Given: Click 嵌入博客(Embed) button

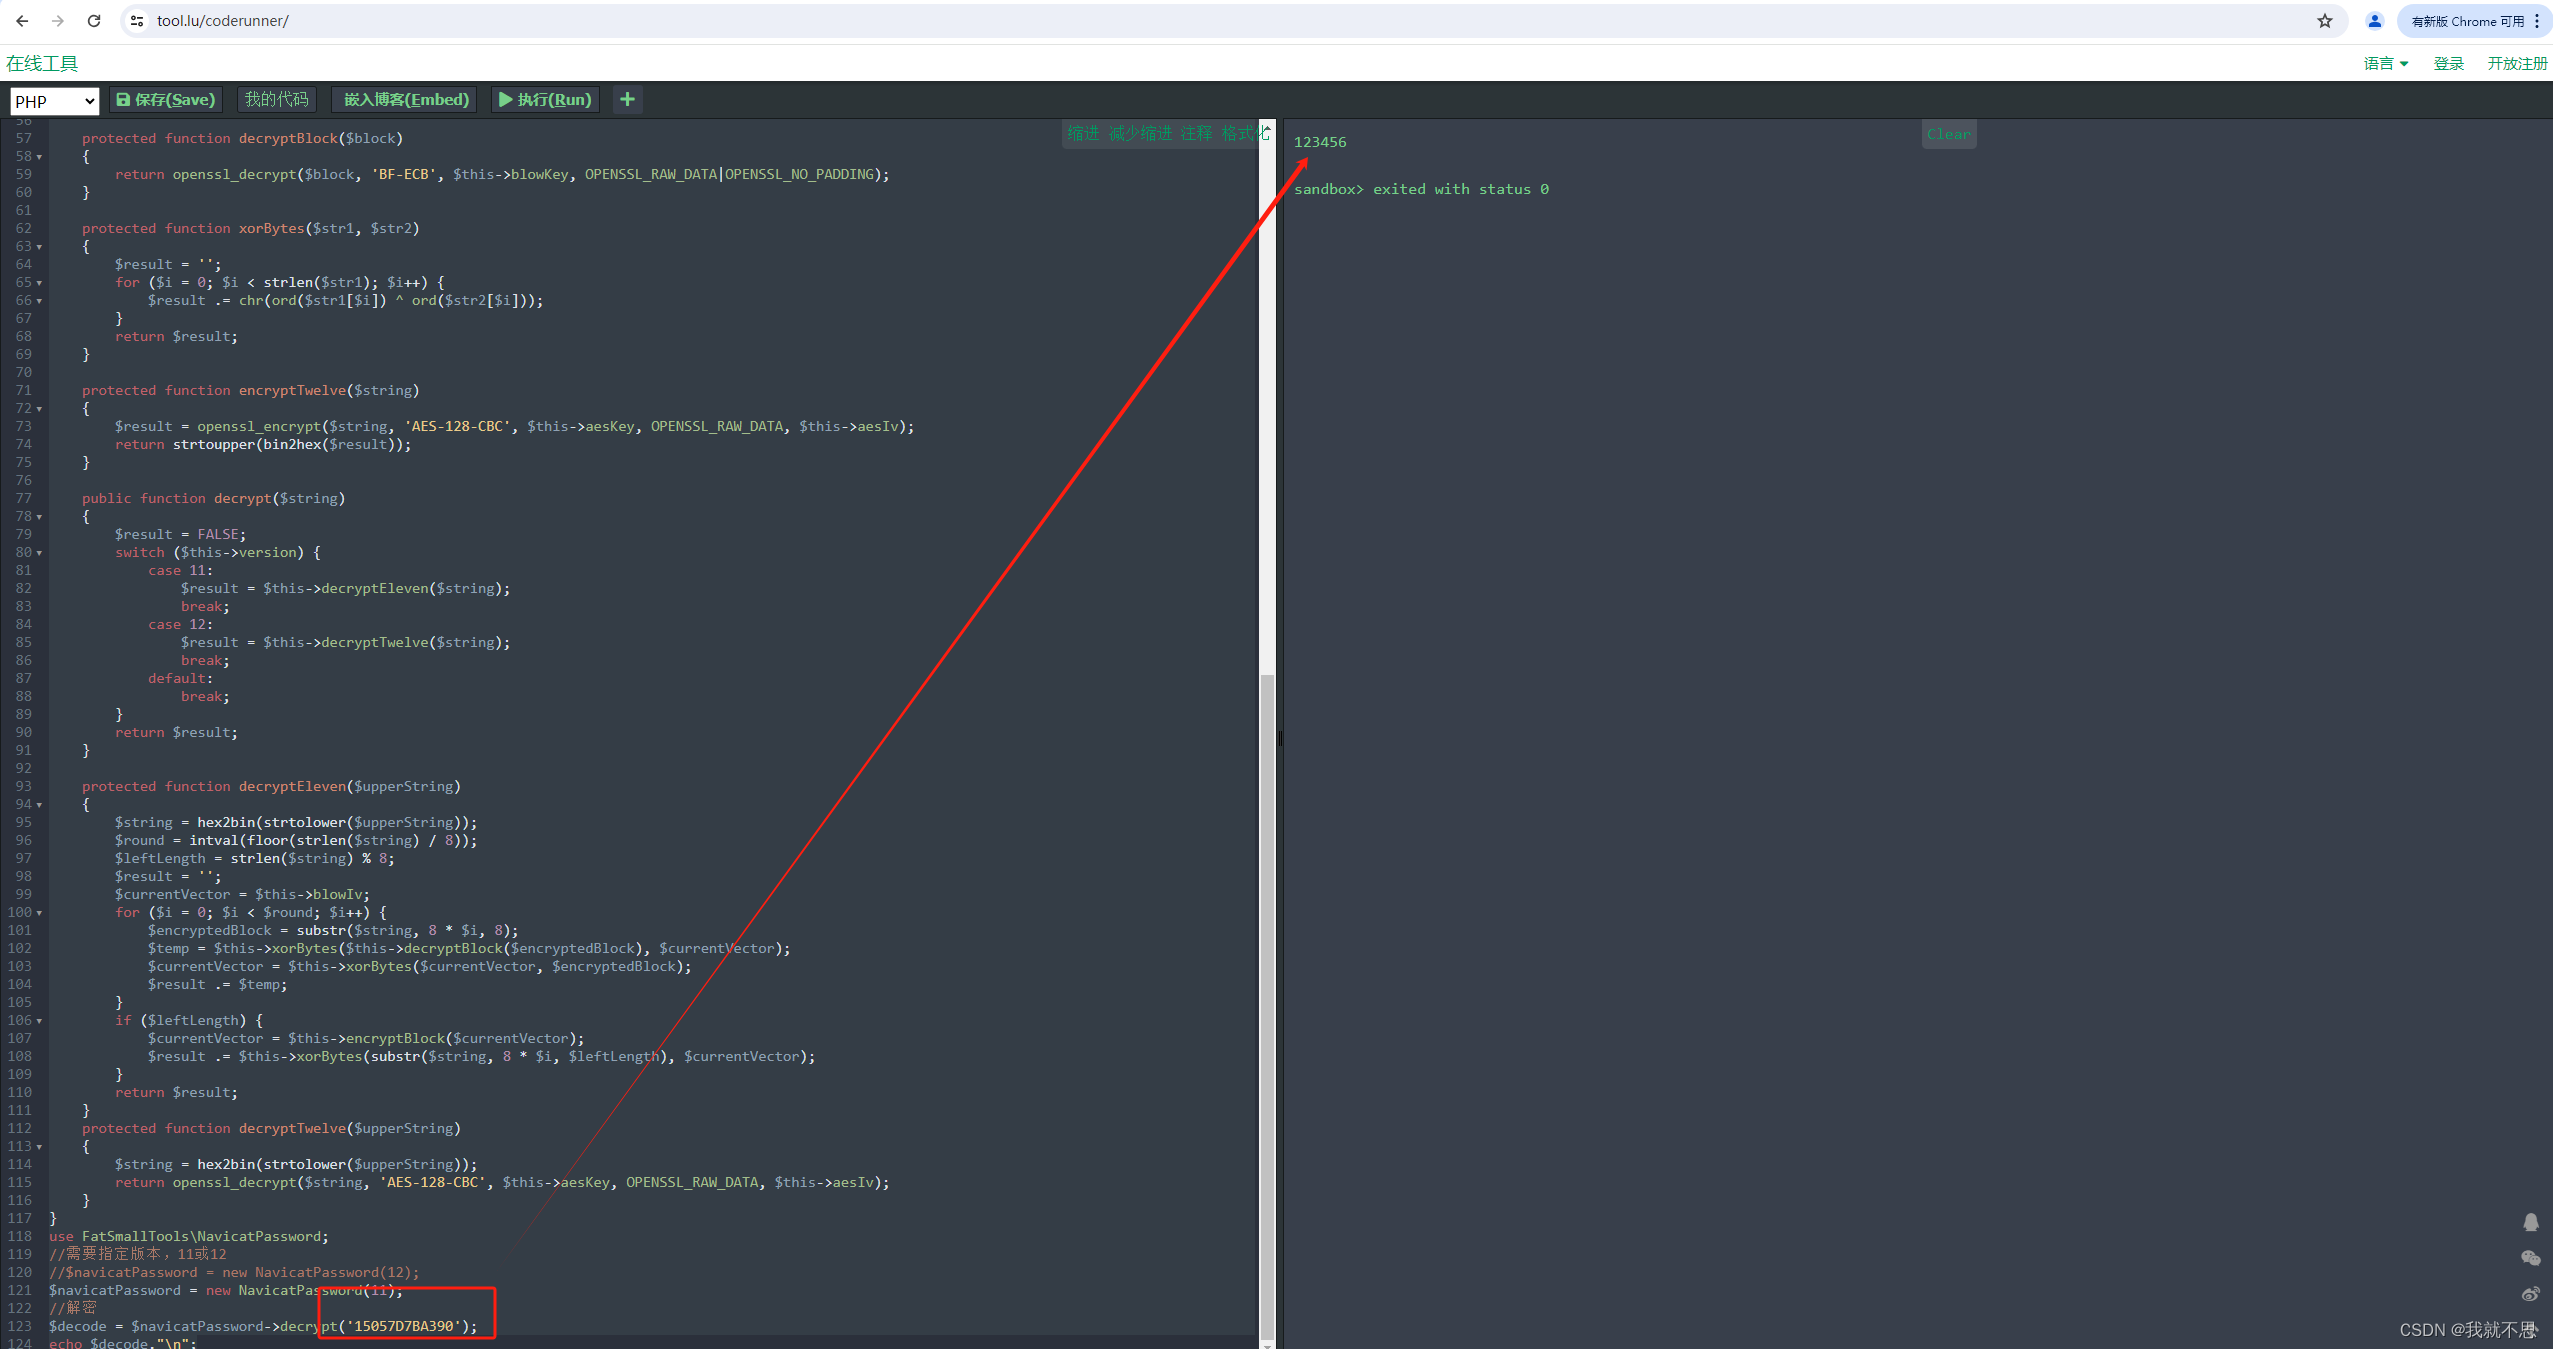Looking at the screenshot, I should pos(404,99).
